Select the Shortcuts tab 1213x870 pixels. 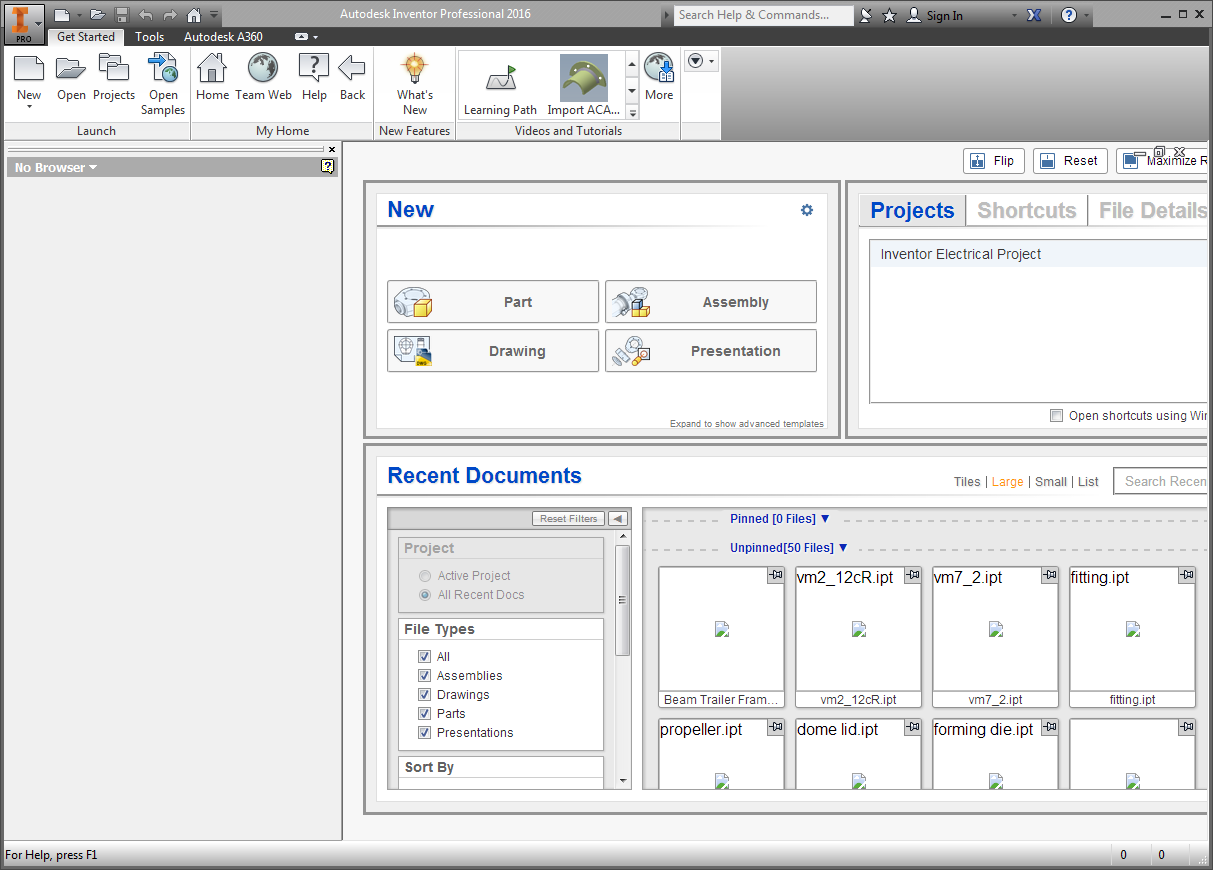coord(1027,210)
